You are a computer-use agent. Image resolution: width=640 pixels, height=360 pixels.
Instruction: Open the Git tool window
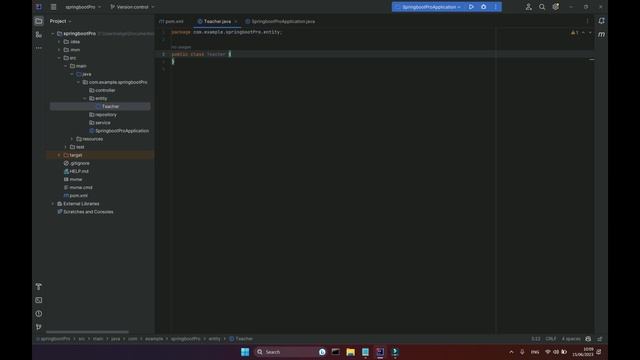pos(39,327)
